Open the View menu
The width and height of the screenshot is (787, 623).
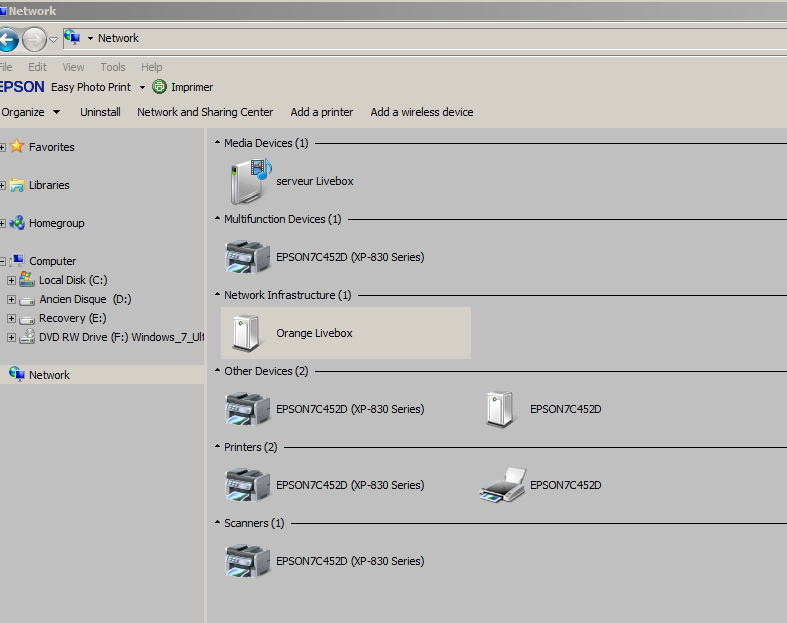point(73,67)
